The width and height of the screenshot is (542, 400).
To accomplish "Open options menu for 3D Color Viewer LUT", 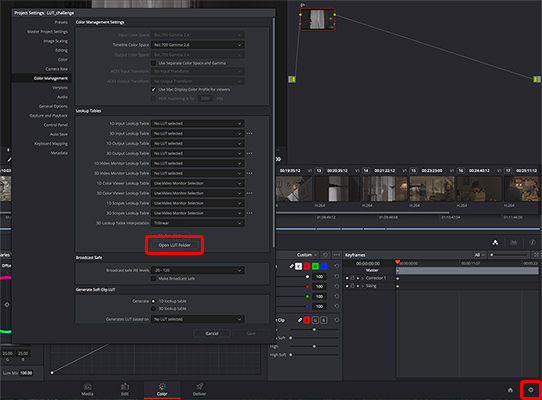I will click(x=249, y=193).
